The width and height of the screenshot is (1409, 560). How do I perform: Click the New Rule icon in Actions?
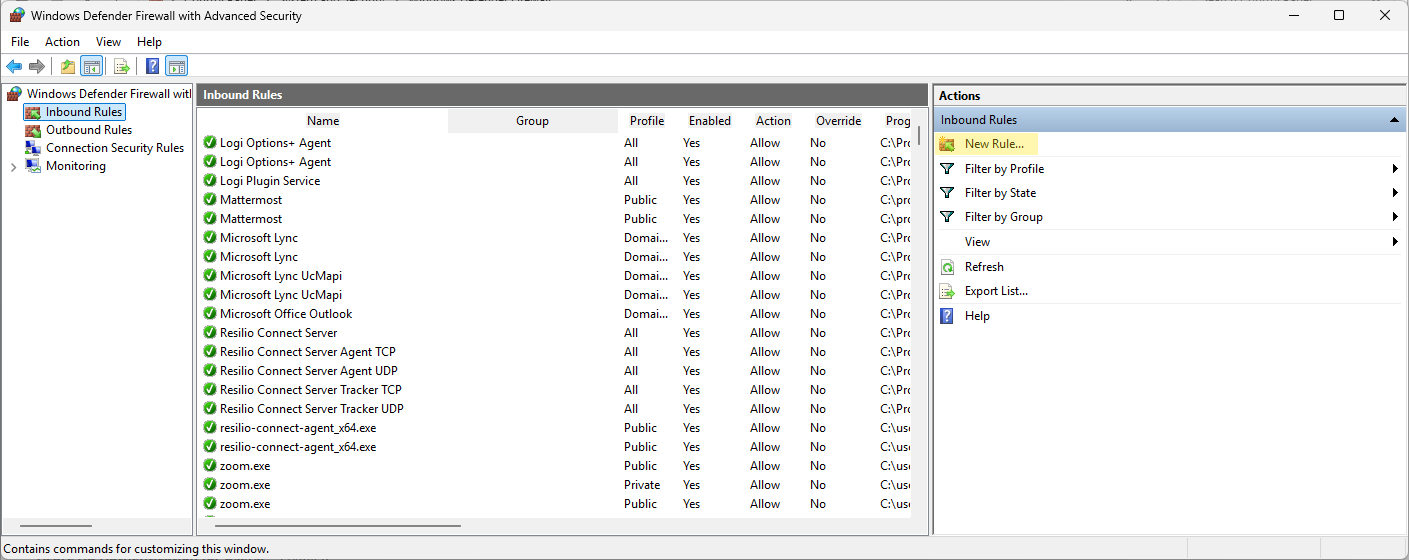(x=947, y=145)
